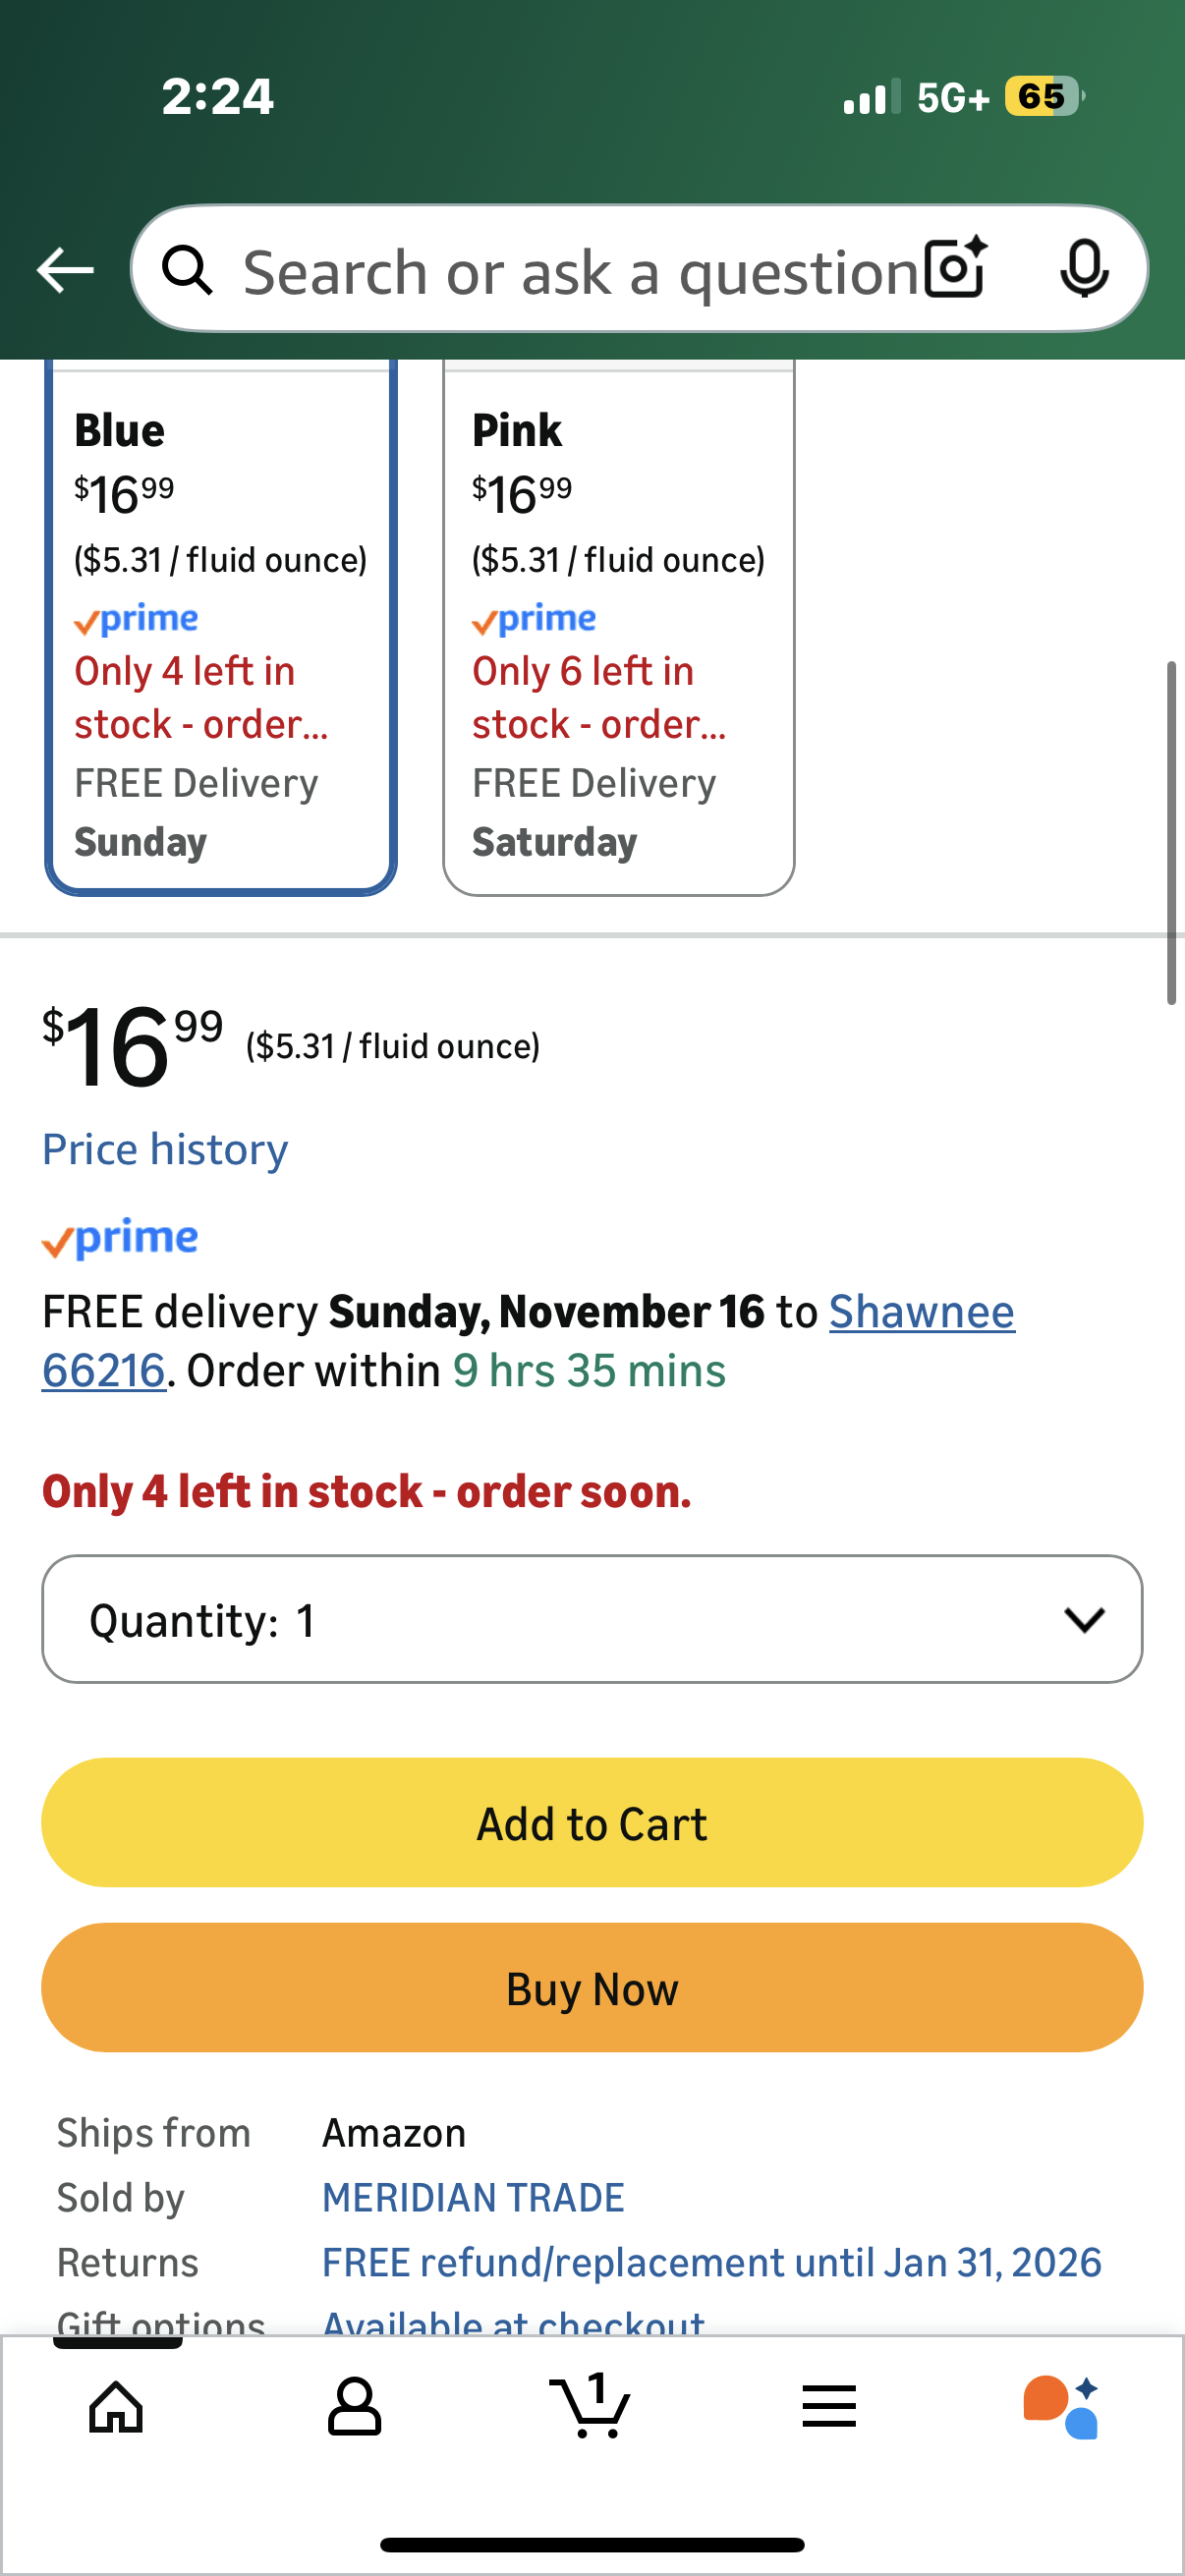Open the hamburger menu tab

pos(828,2408)
